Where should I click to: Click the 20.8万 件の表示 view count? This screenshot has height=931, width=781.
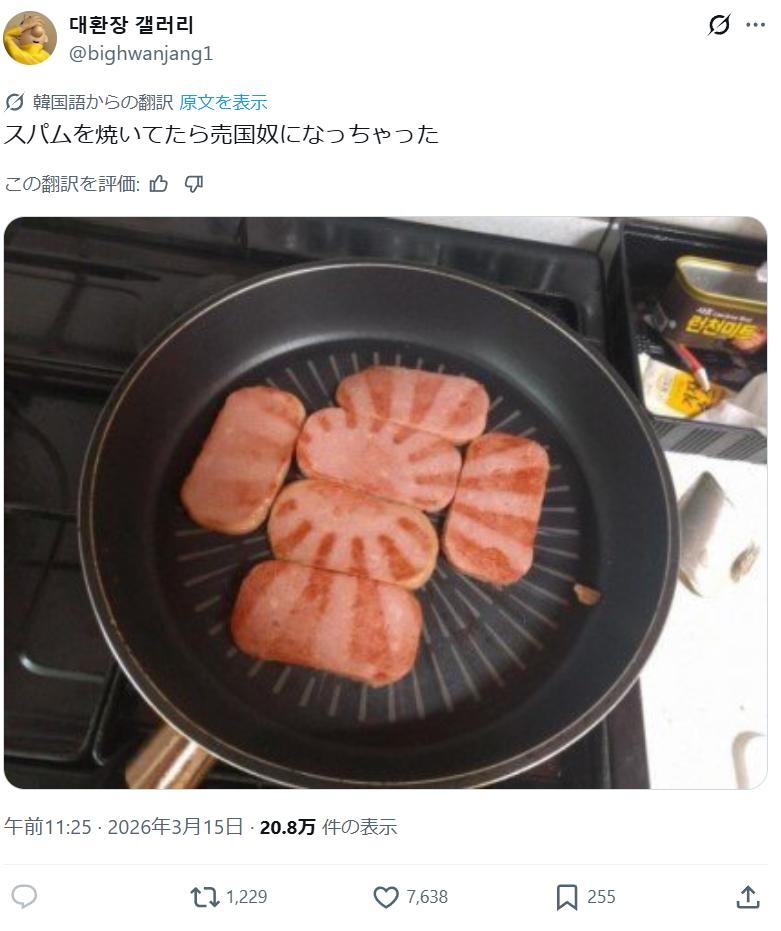pos(328,826)
